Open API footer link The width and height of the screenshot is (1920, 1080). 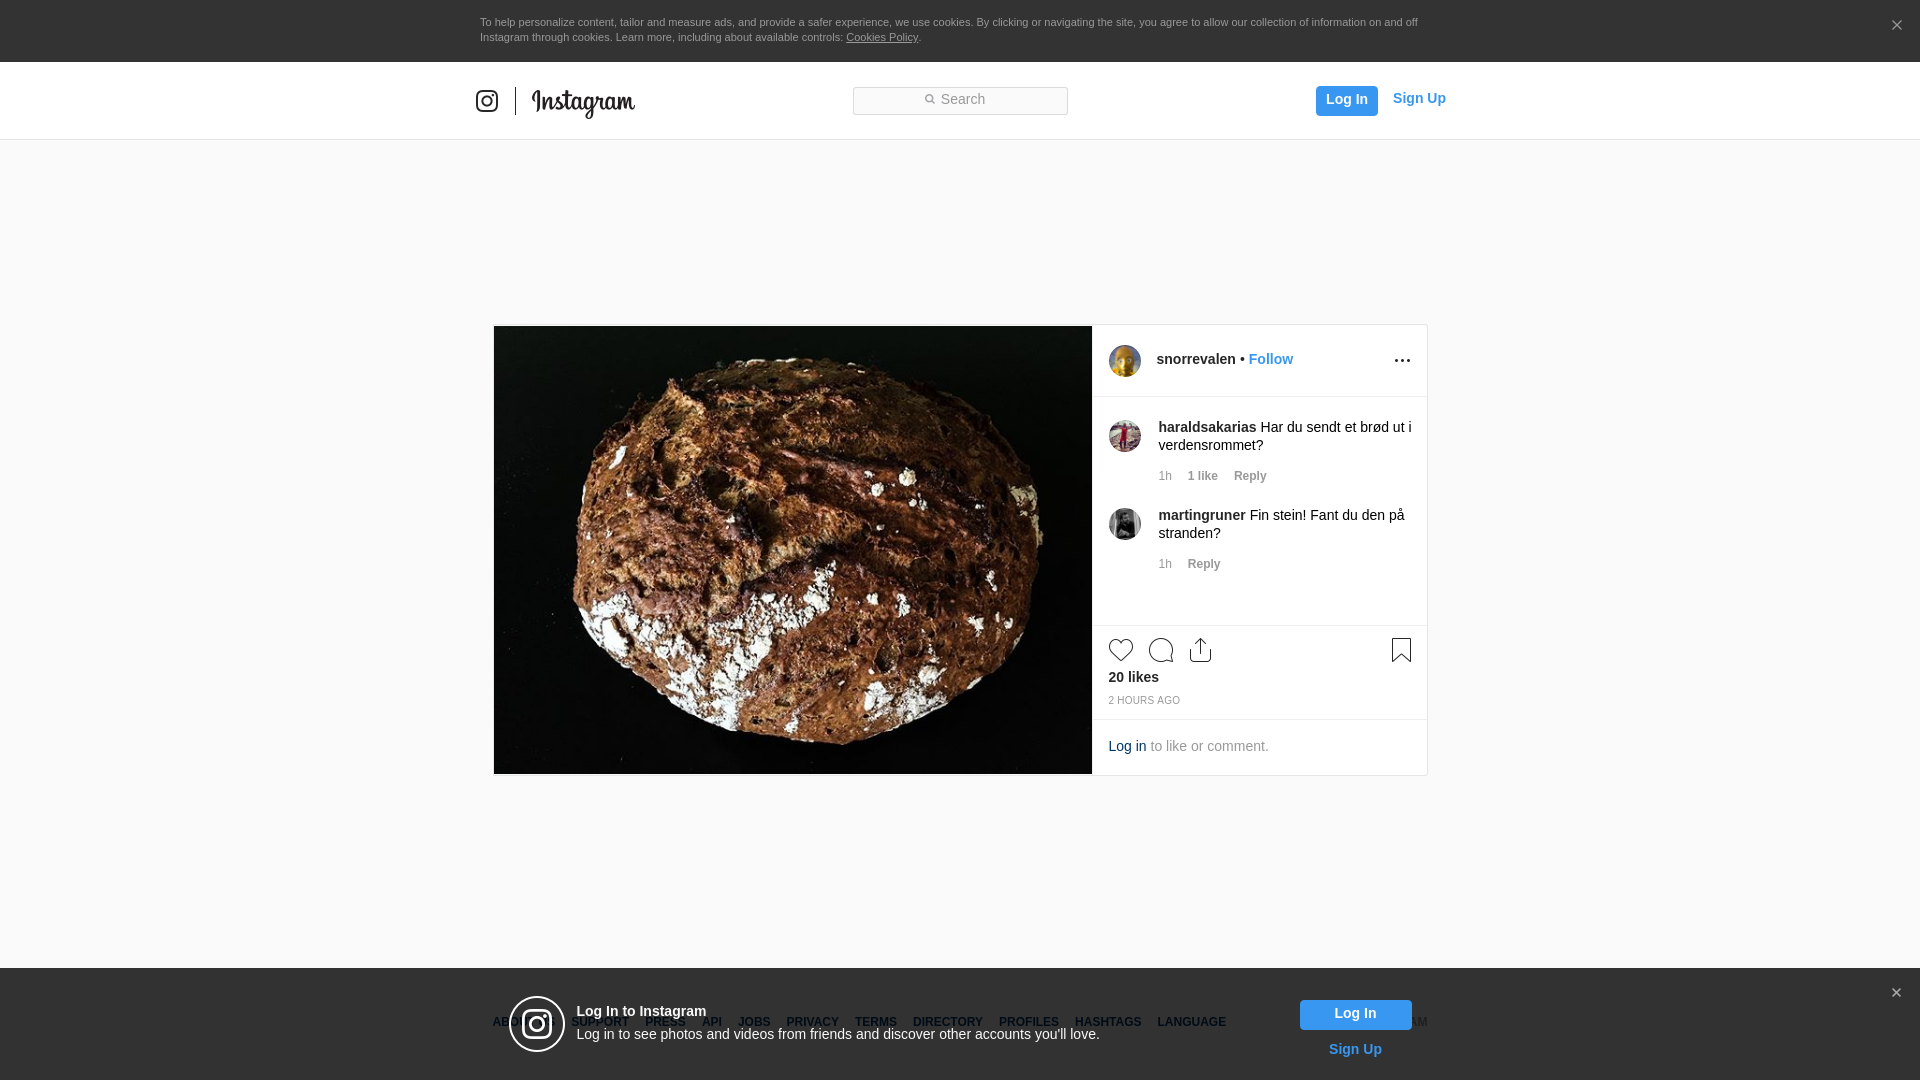(712, 1022)
